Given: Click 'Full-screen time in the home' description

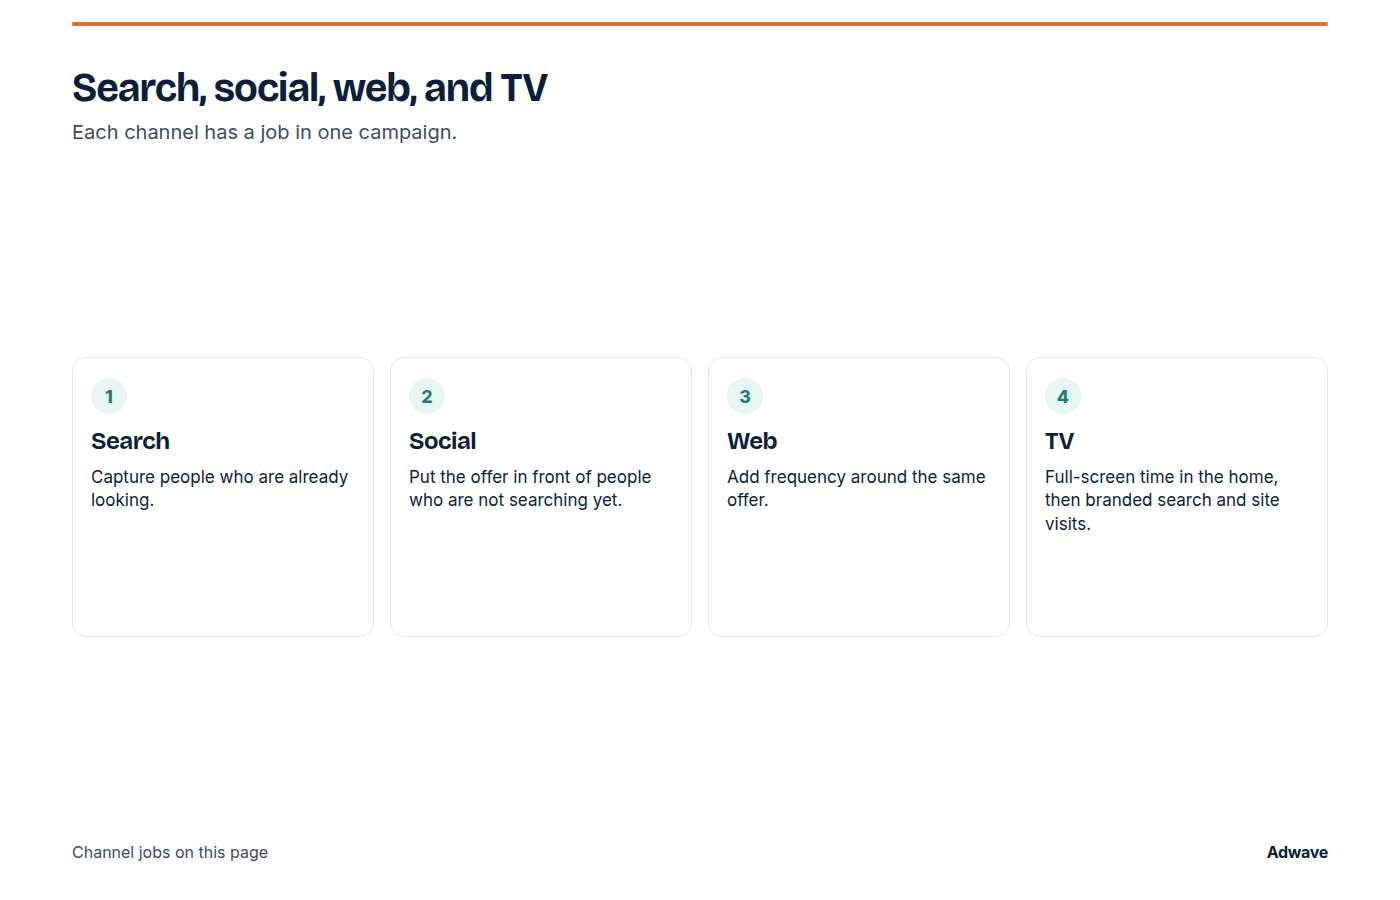Looking at the screenshot, I should (x=1162, y=500).
